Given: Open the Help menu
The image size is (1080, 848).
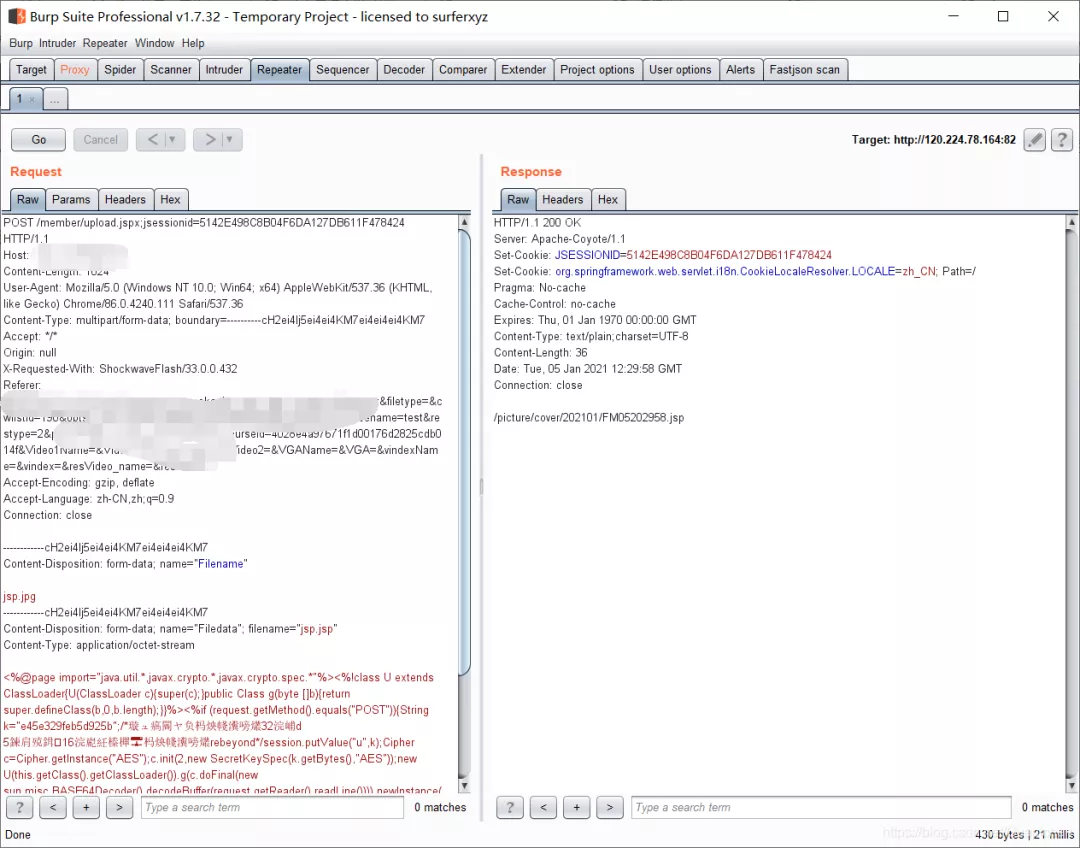Looking at the screenshot, I should pyautogui.click(x=193, y=43).
